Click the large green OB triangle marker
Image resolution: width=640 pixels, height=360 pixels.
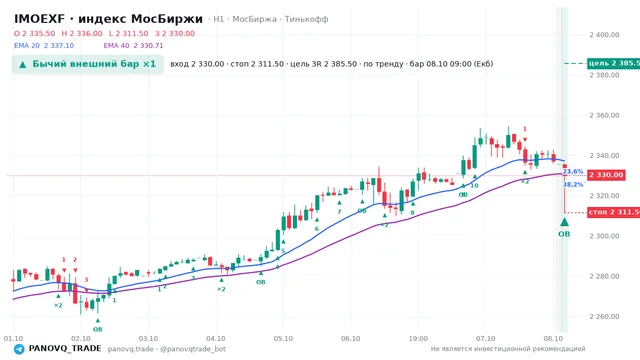click(564, 222)
